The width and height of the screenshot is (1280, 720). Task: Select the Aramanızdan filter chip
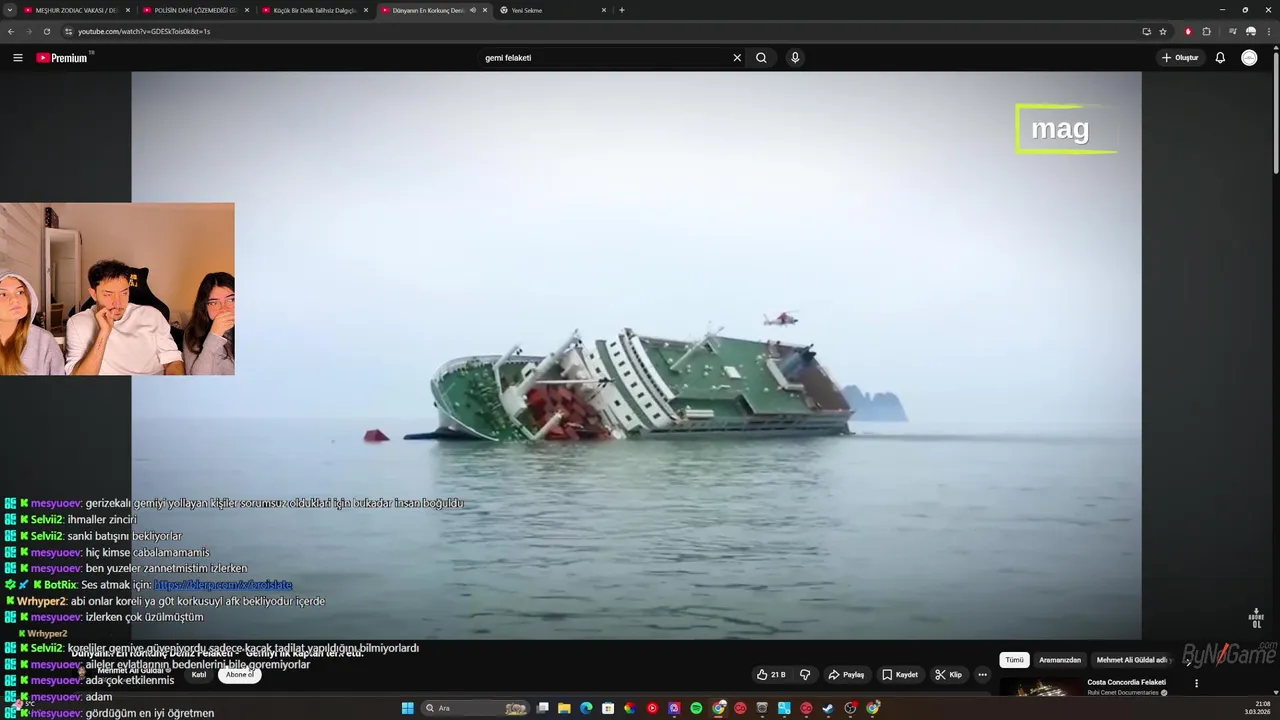pyautogui.click(x=1060, y=660)
